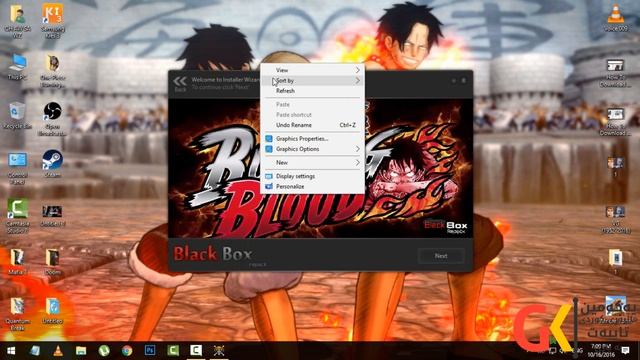Open Camtasia Studio 7 desktop shortcut

(18, 216)
